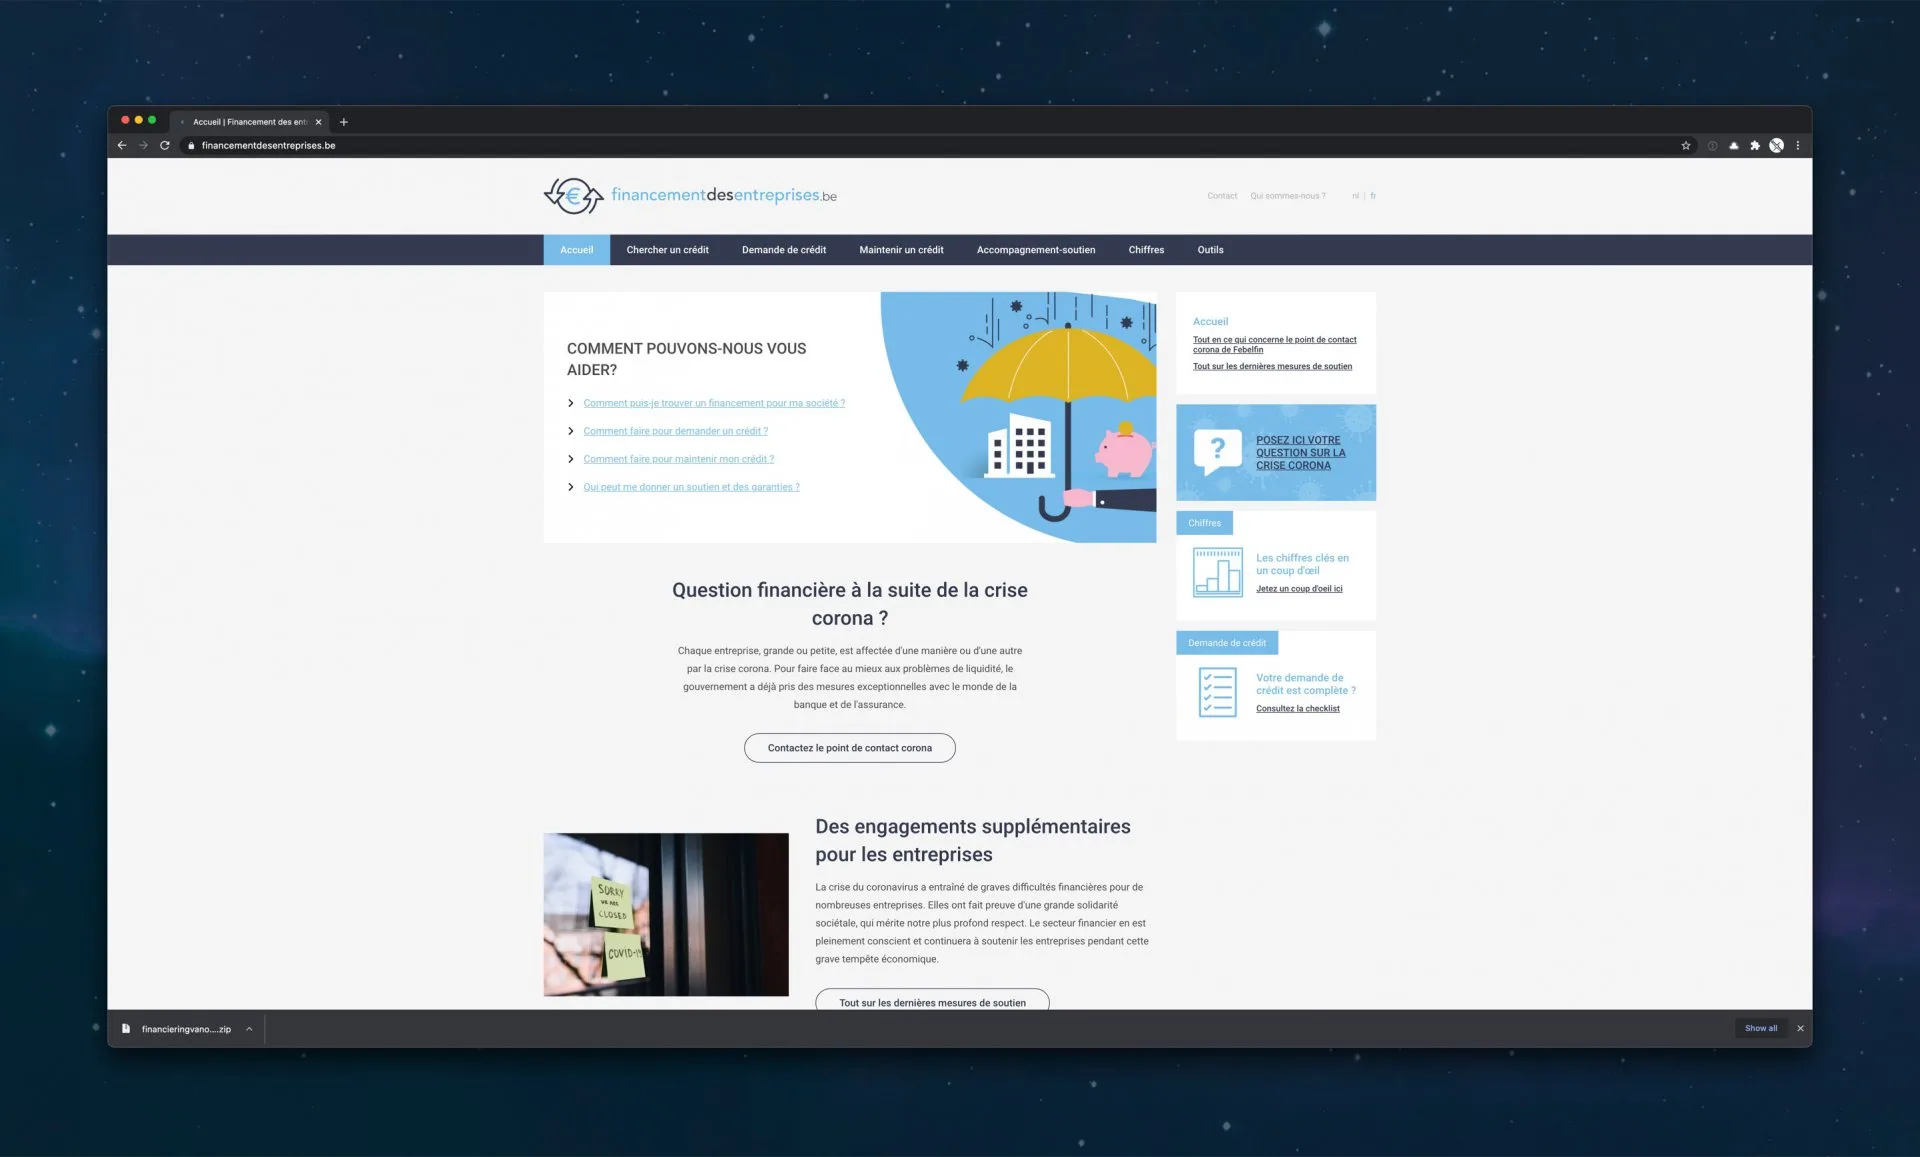Open the Chrome three-dot menu
This screenshot has width=1920, height=1157.
click(x=1797, y=145)
